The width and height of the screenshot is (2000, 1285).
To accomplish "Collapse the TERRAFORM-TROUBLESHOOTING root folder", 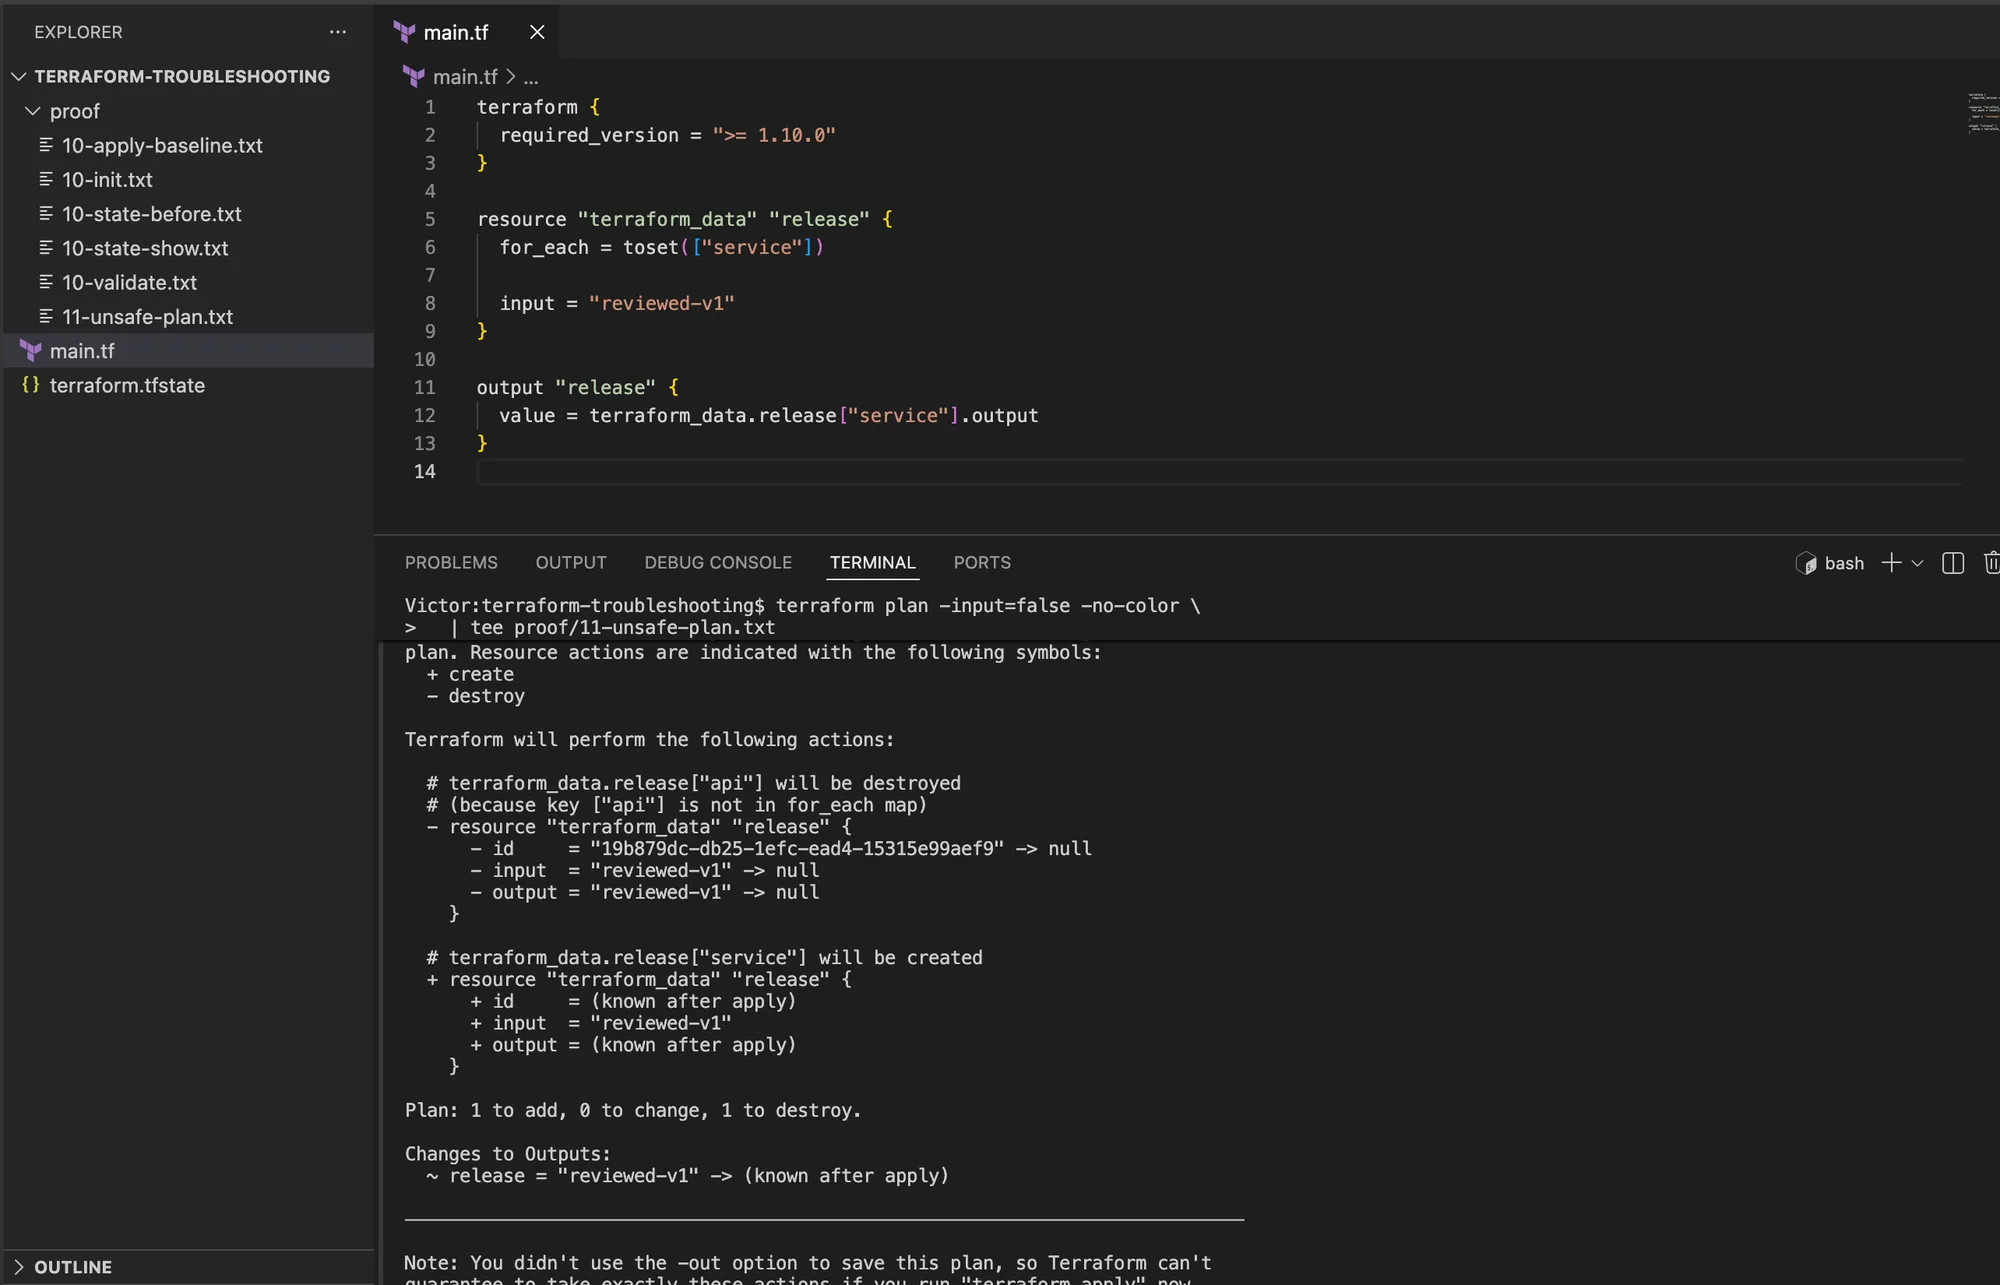I will tap(182, 76).
